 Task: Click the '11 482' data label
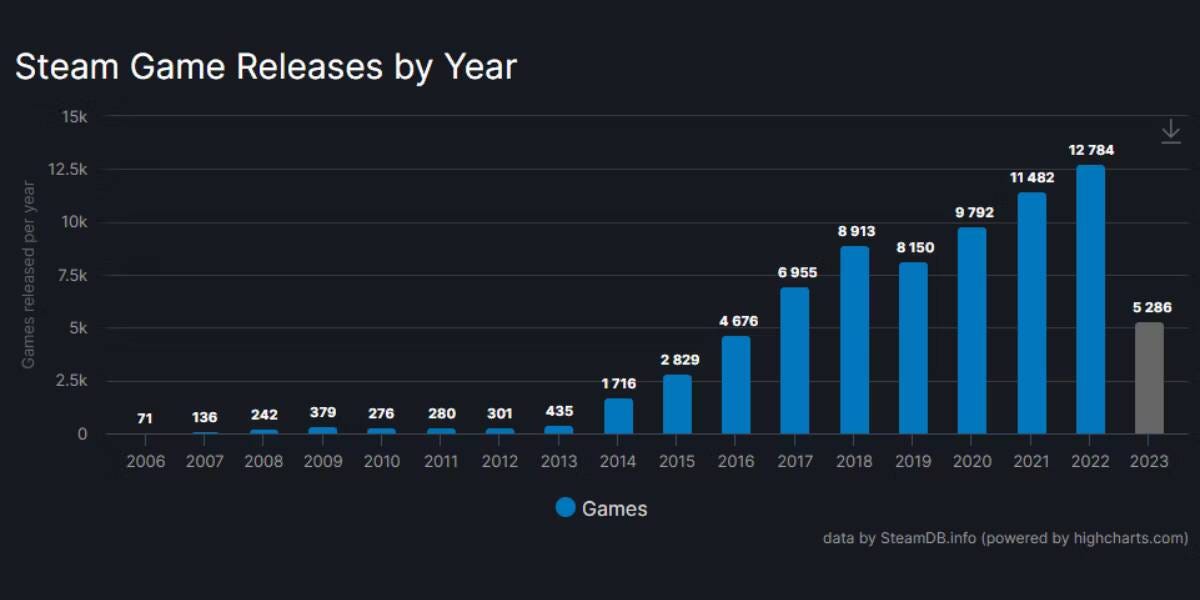point(1032,177)
